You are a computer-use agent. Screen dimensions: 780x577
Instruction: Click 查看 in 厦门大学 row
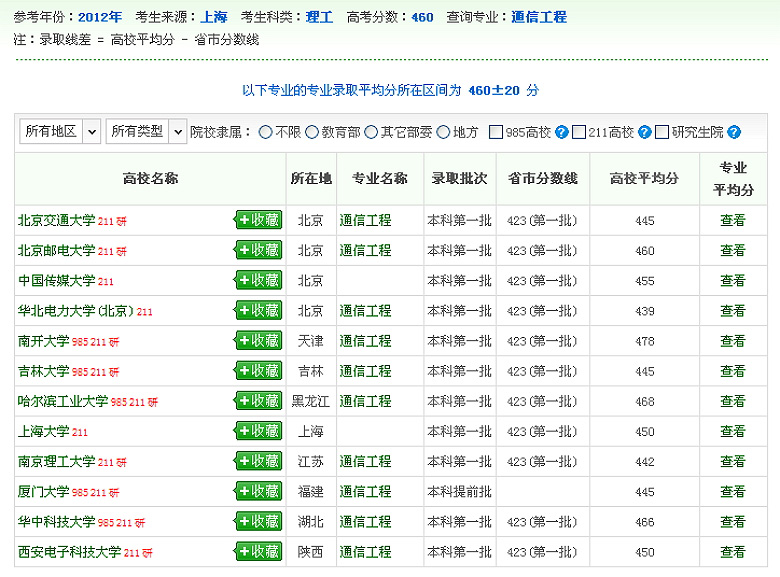click(733, 492)
